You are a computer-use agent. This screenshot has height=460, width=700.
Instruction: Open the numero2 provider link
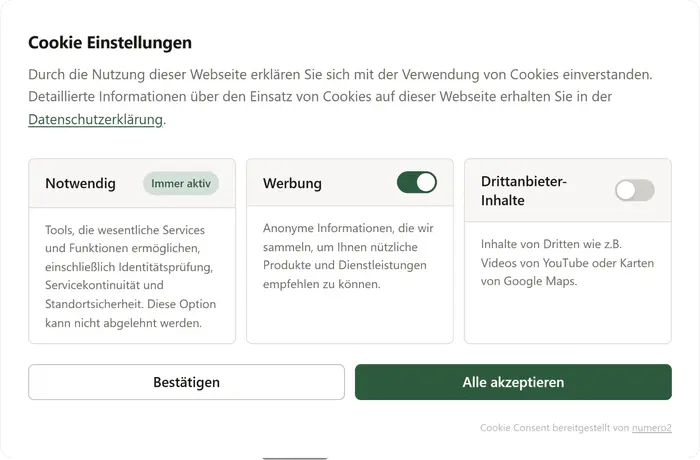(651, 428)
